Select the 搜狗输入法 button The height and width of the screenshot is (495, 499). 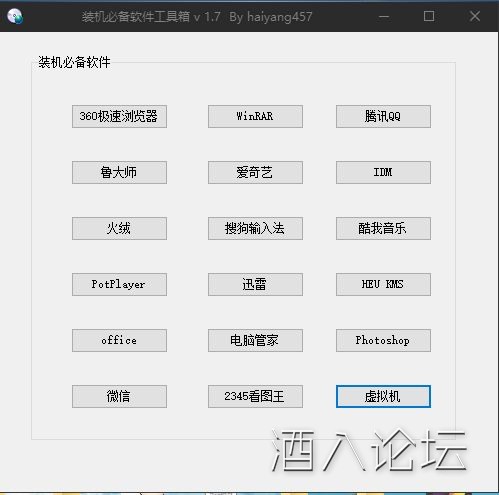click(255, 228)
